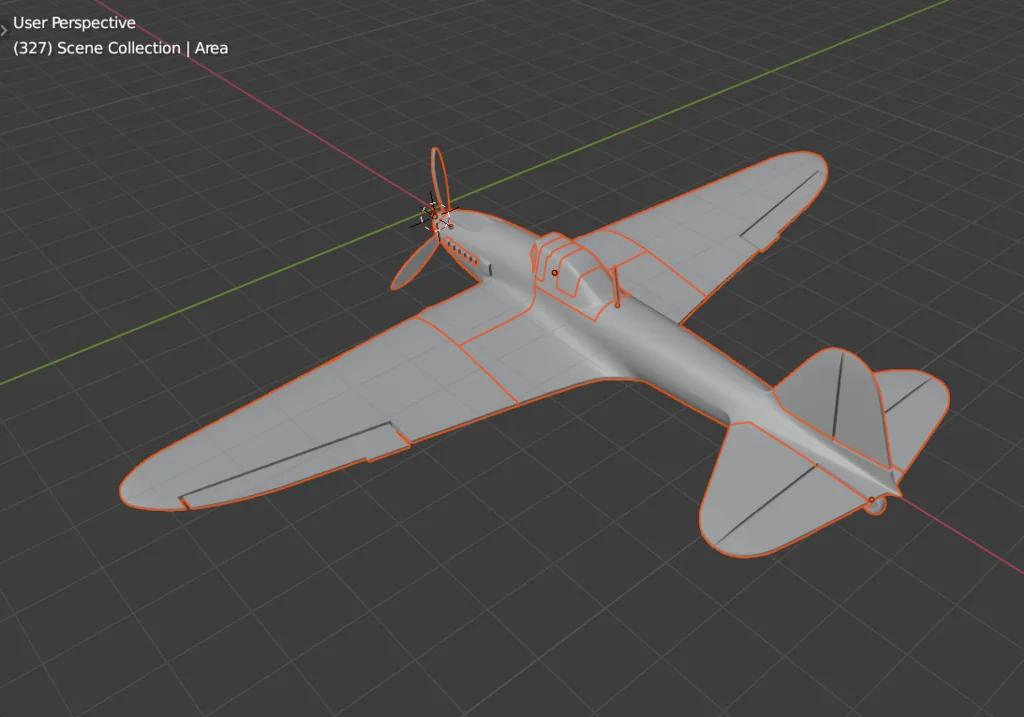Click the 3D cursor at the propeller hub
The image size is (1024, 717).
tap(435, 217)
